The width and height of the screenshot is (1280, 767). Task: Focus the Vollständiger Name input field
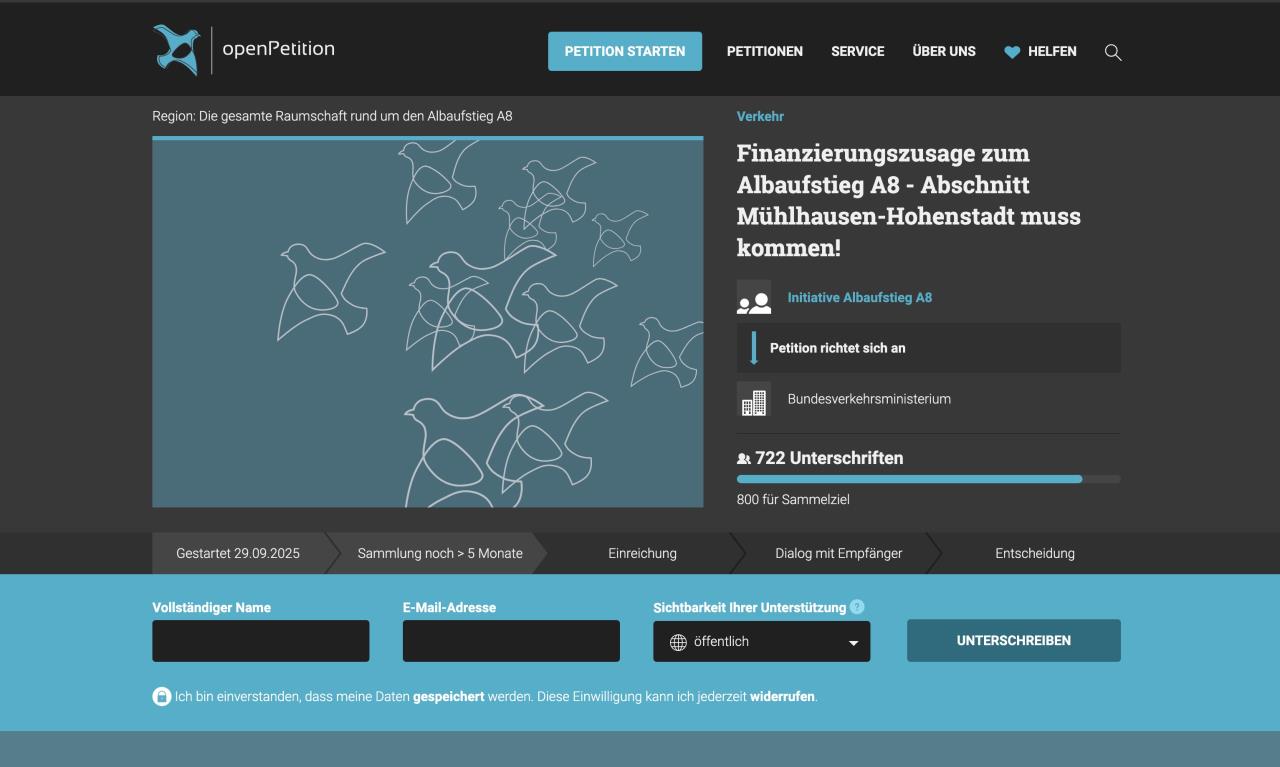(260, 641)
